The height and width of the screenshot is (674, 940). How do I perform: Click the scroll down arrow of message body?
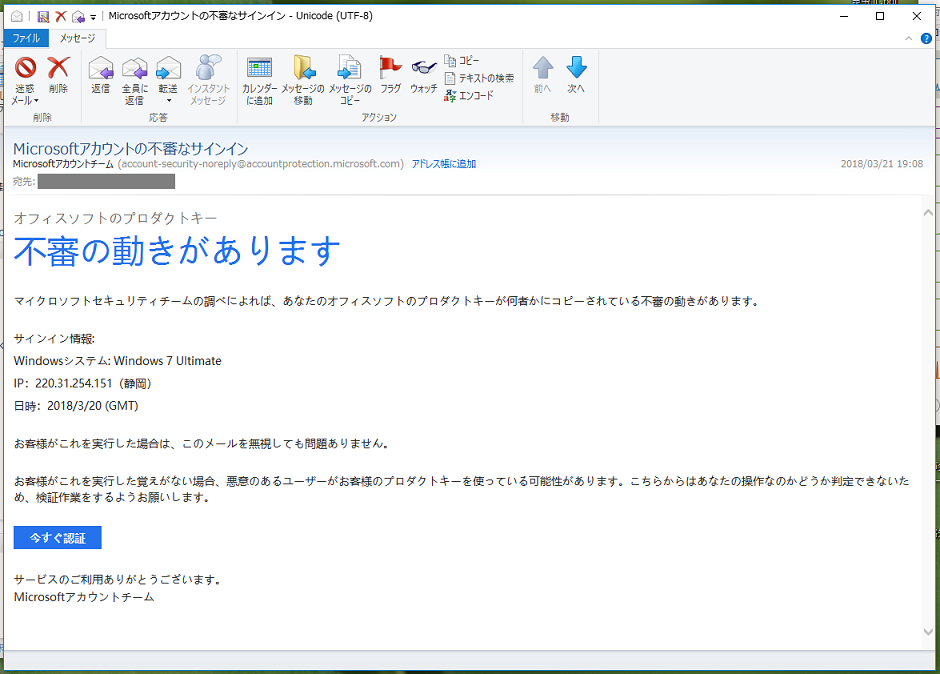tap(928, 631)
